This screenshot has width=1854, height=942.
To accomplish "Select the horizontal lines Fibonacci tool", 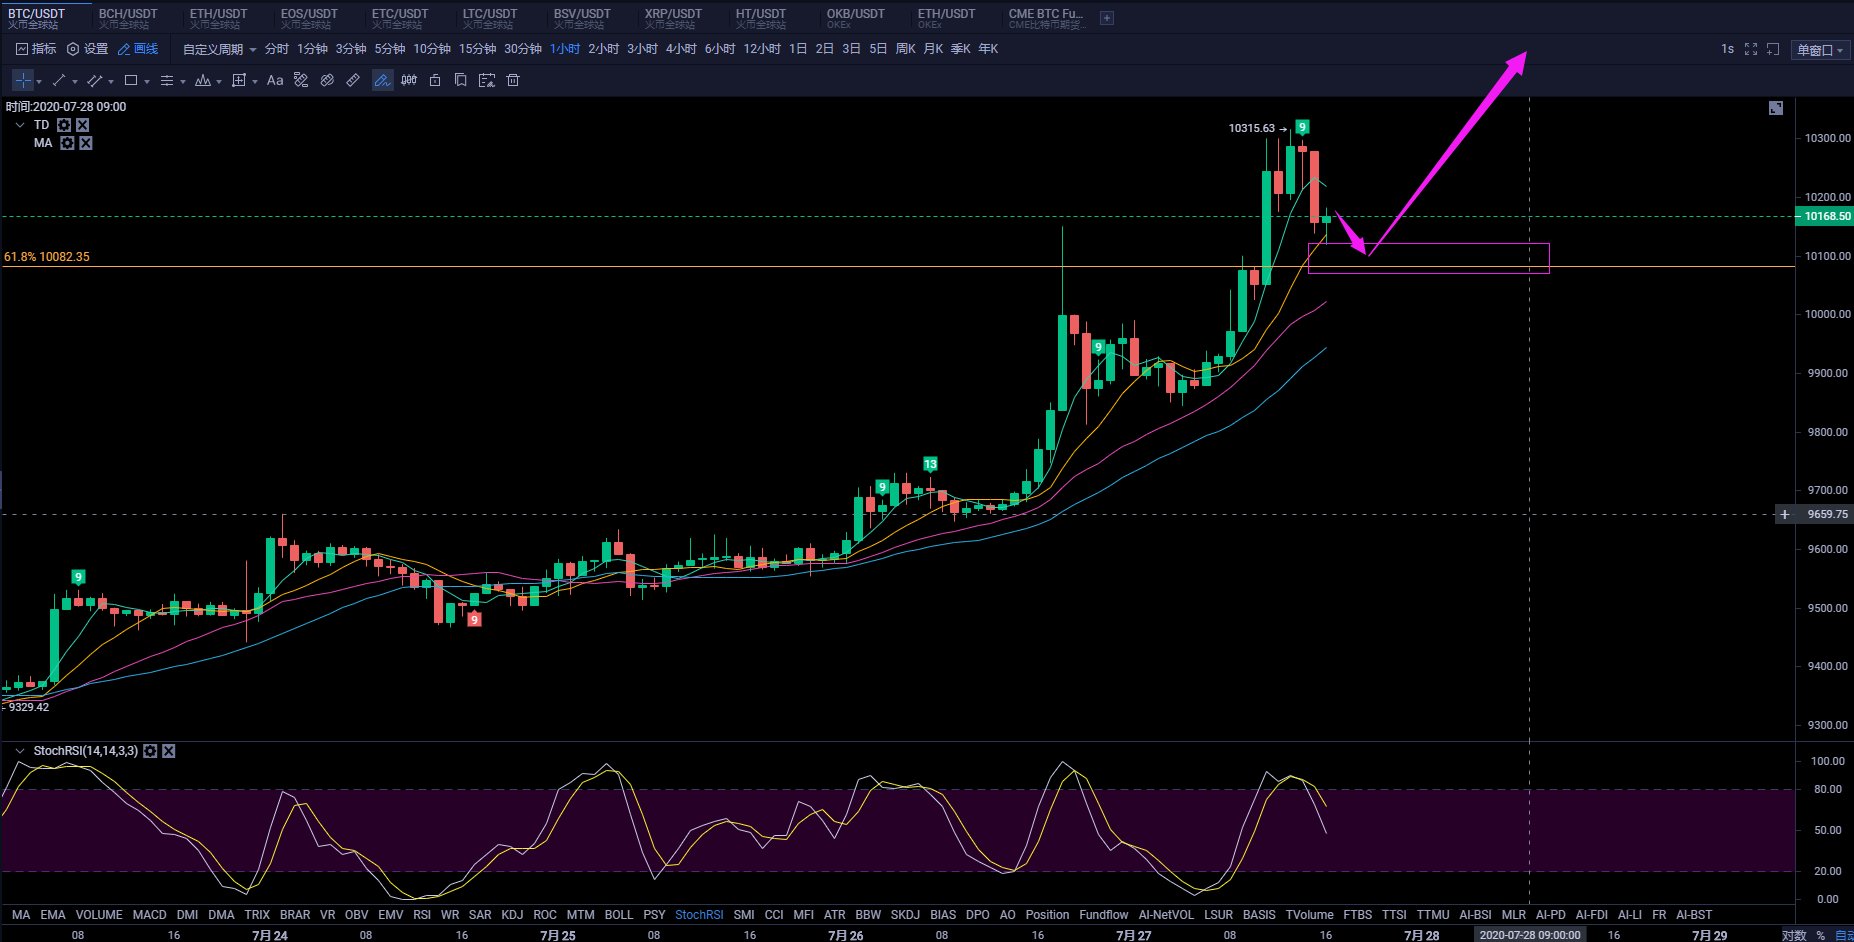I will (167, 81).
